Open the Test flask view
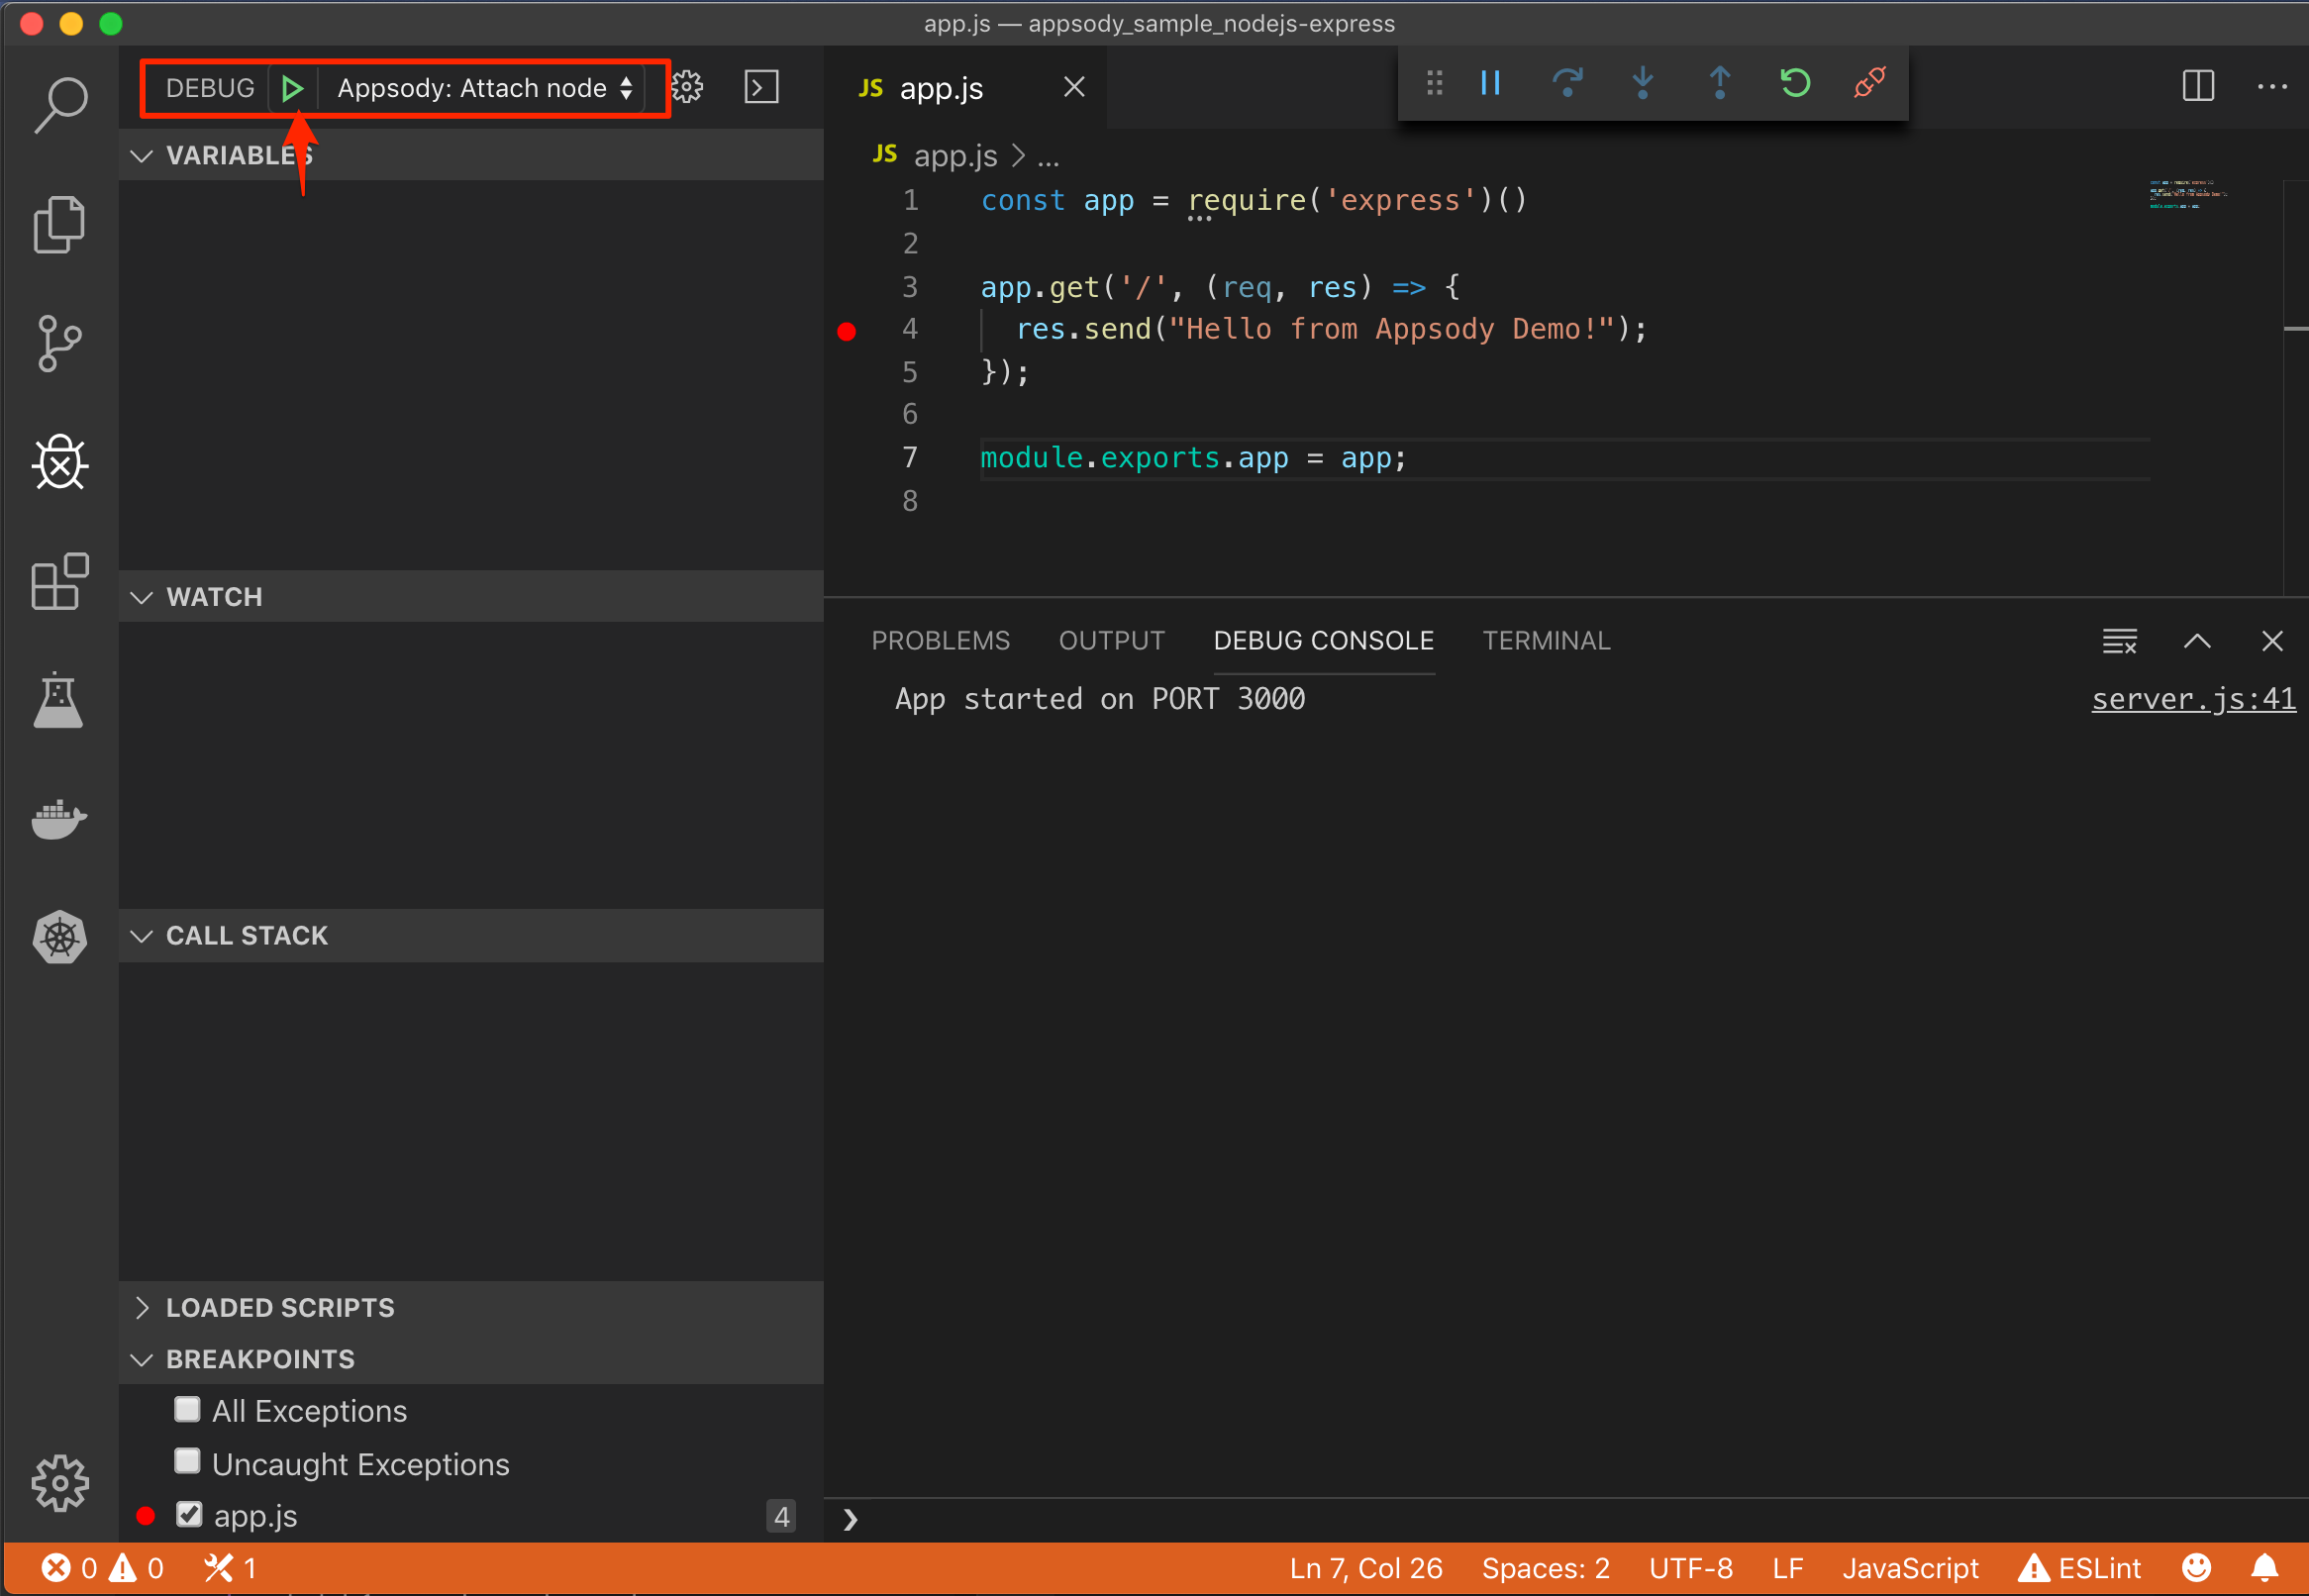 pyautogui.click(x=58, y=700)
